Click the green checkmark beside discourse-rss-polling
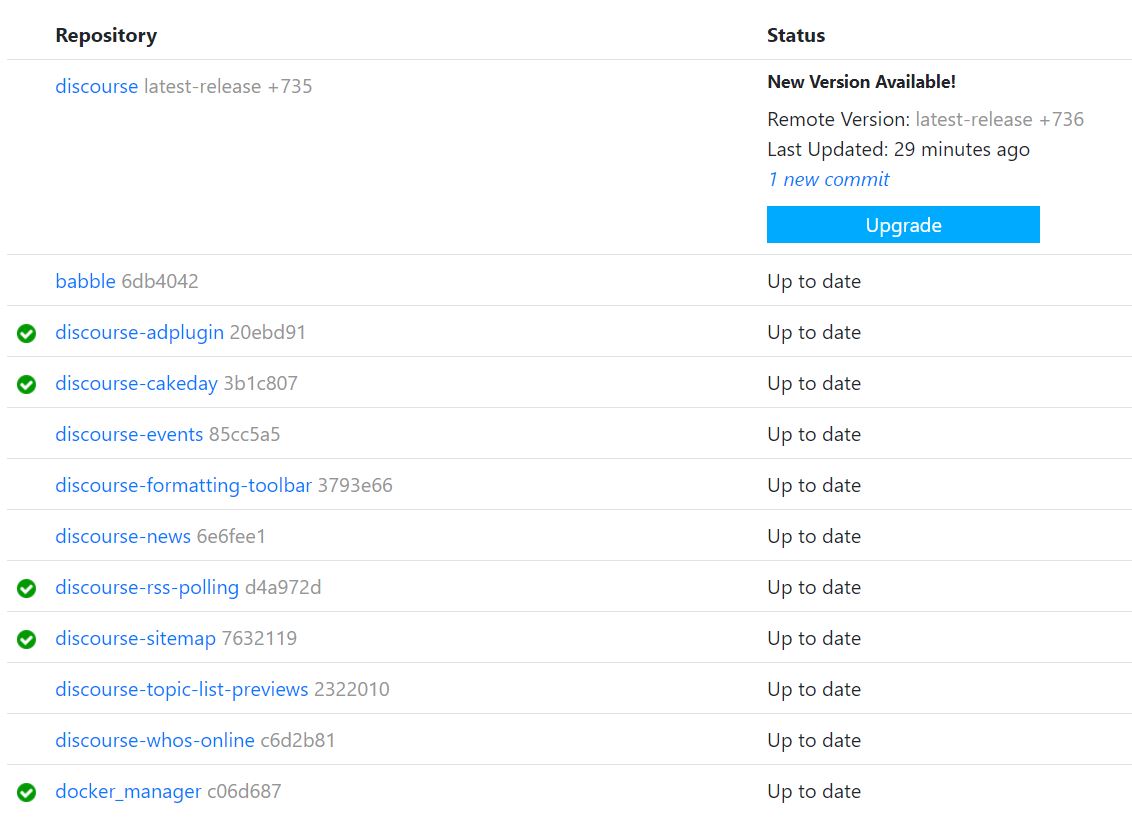This screenshot has width=1132, height=839. click(27, 588)
